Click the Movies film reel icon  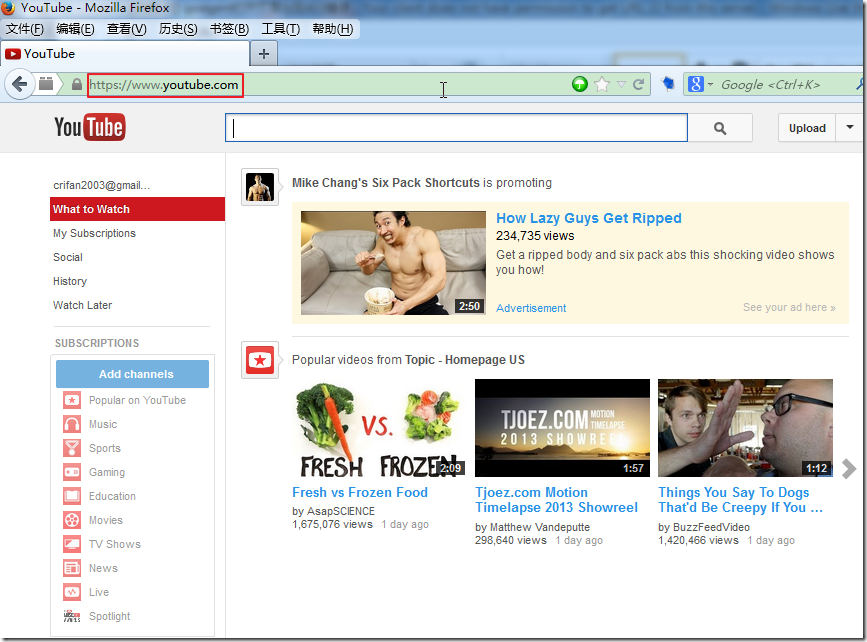point(72,520)
